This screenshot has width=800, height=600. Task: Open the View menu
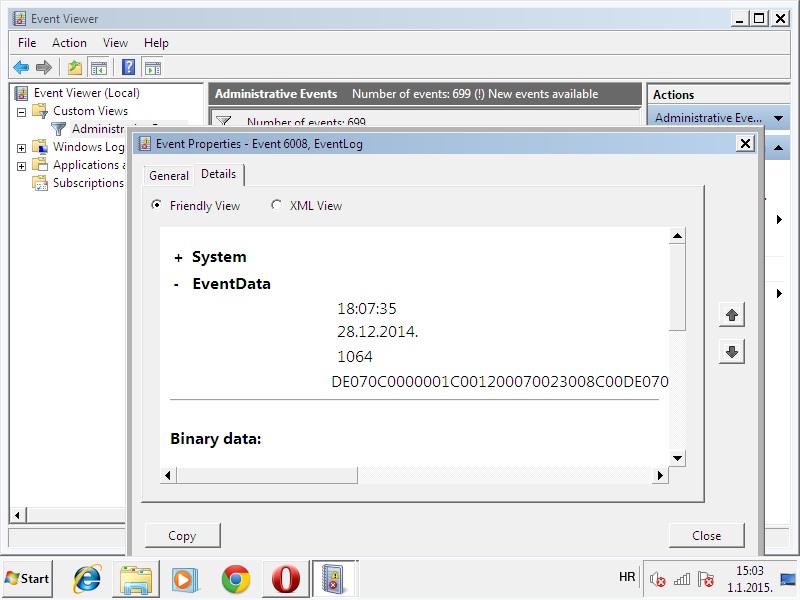pyautogui.click(x=115, y=43)
